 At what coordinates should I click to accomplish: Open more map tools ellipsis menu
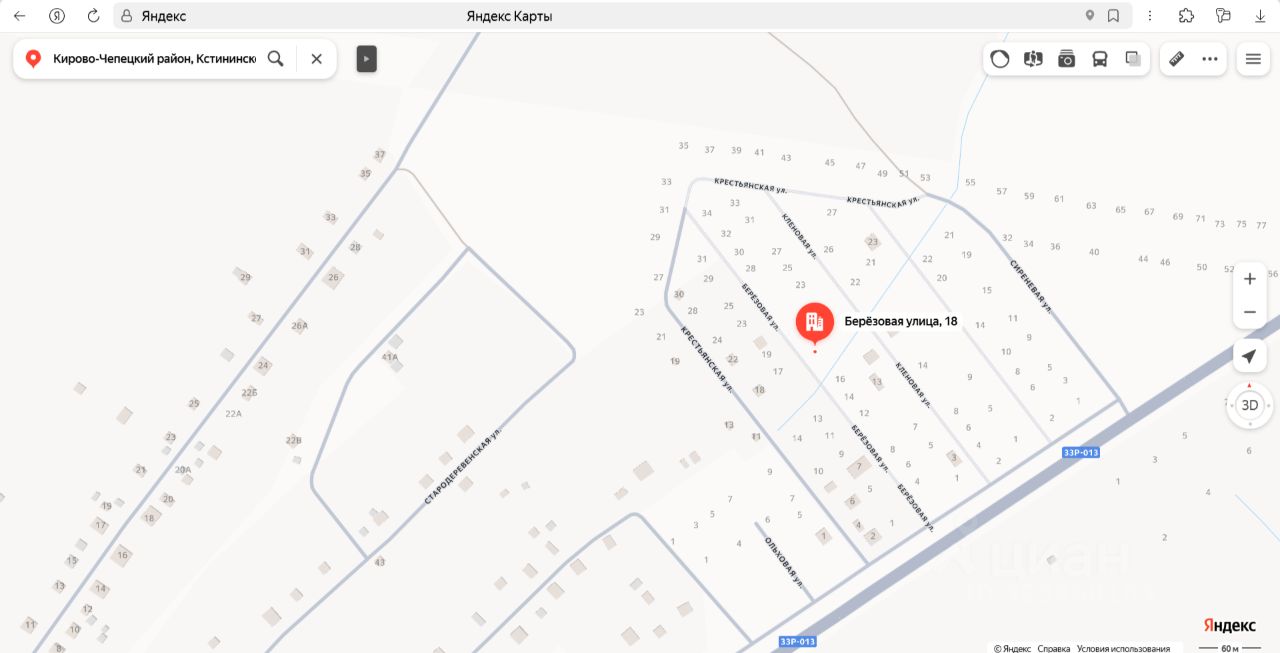click(1210, 59)
